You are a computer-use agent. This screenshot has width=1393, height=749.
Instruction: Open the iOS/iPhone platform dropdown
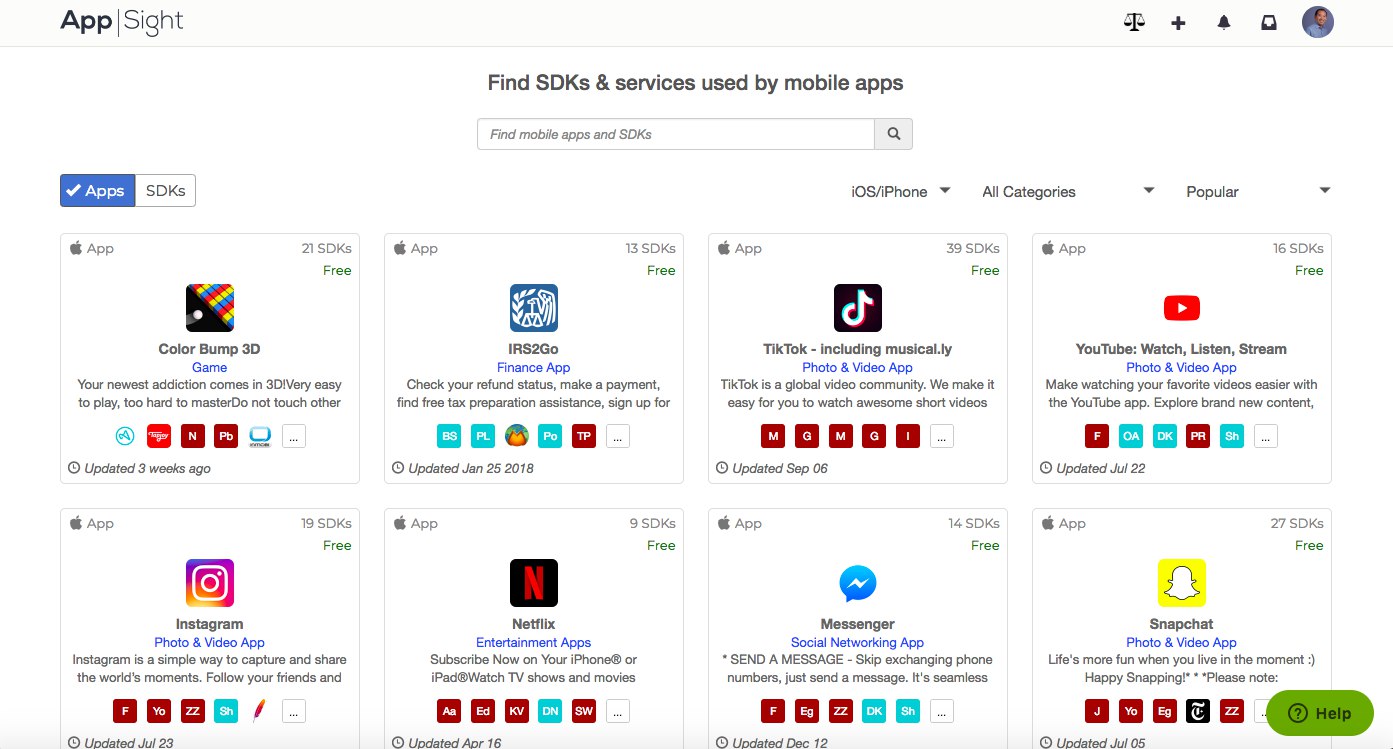point(900,192)
